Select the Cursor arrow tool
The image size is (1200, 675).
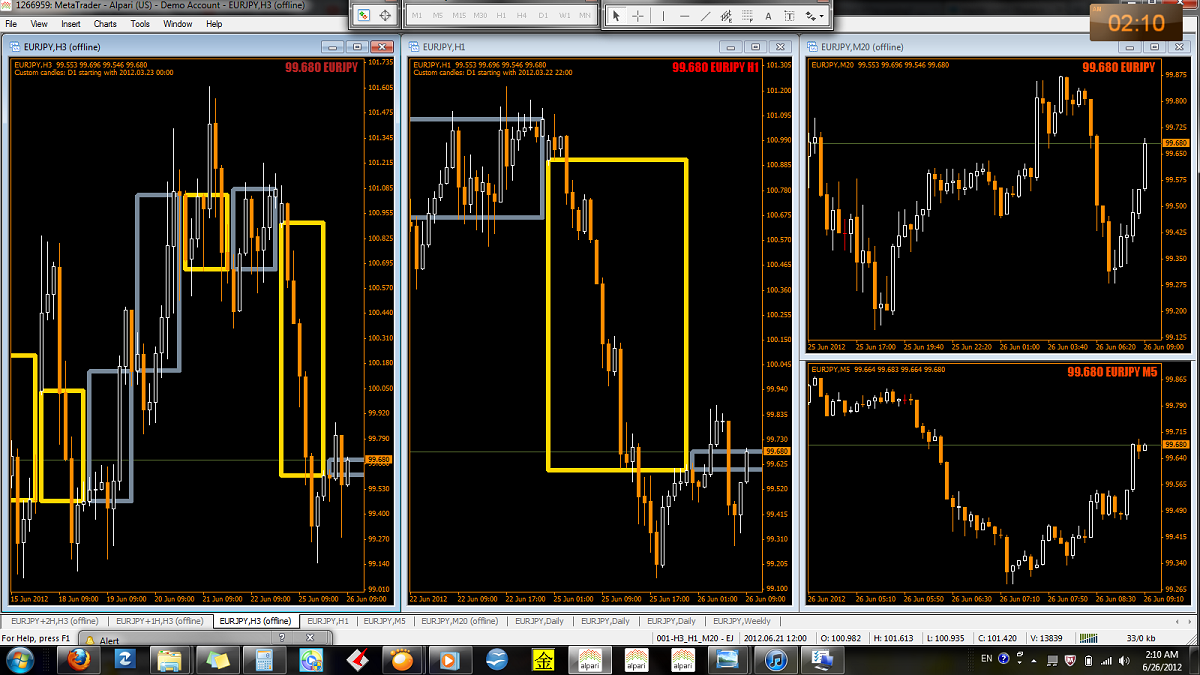[616, 16]
